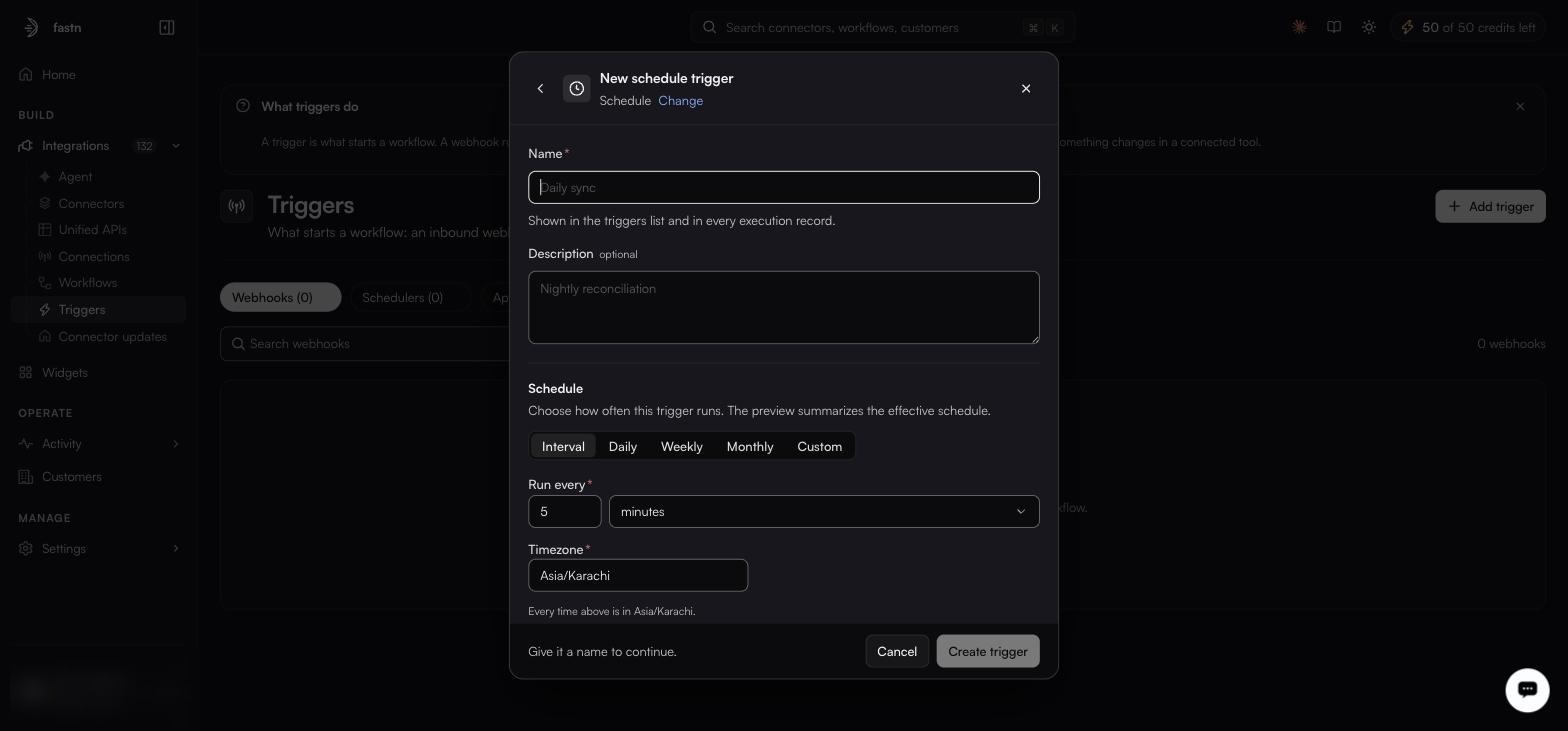Viewport: 1568px width, 731px height.
Task: Collapse the Integrations section chevron
Action: pyautogui.click(x=176, y=146)
